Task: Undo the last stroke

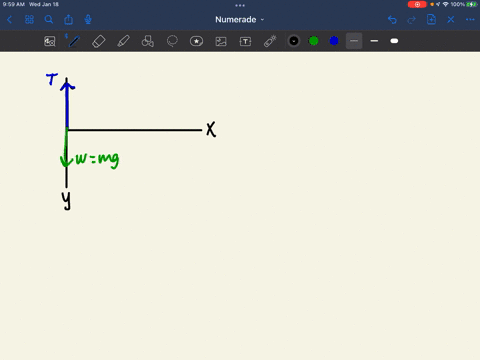Action: [392, 20]
